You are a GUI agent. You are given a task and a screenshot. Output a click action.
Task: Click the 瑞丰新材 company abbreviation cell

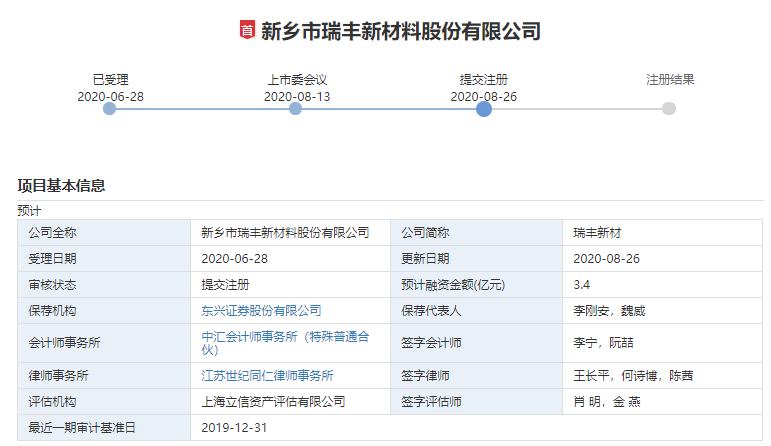pos(598,233)
